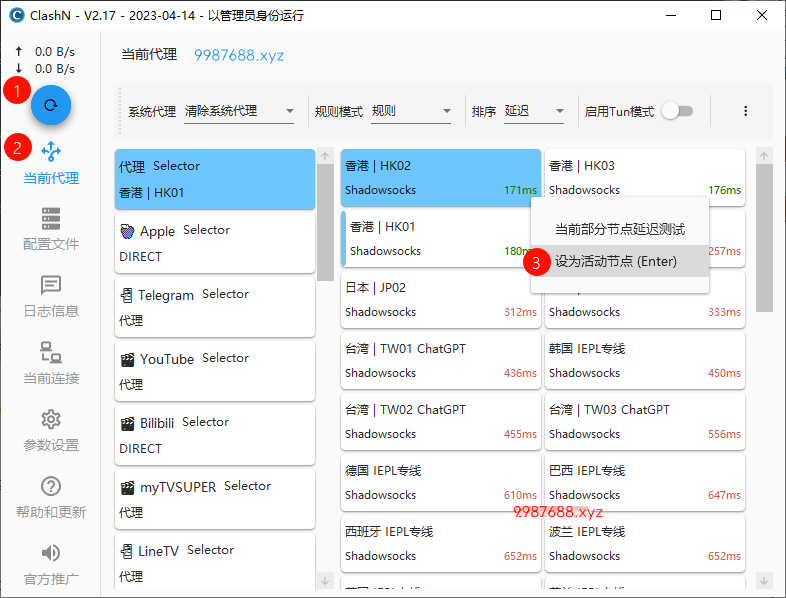Select the 日本 | JP02 node
Viewport: 786px width, 598px height.
441,300
